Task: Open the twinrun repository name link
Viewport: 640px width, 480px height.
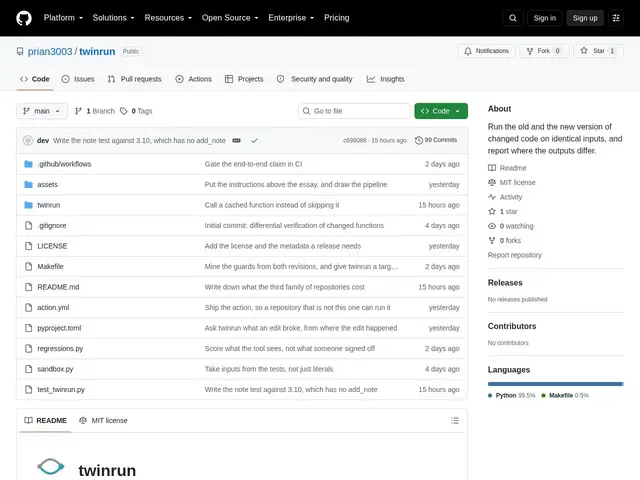Action: pyautogui.click(x=97, y=51)
